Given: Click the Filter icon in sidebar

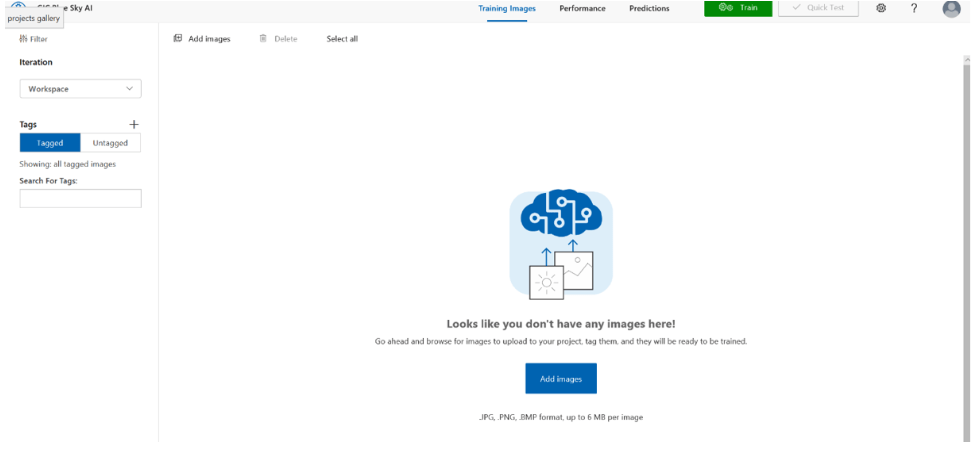Looking at the screenshot, I should point(23,39).
